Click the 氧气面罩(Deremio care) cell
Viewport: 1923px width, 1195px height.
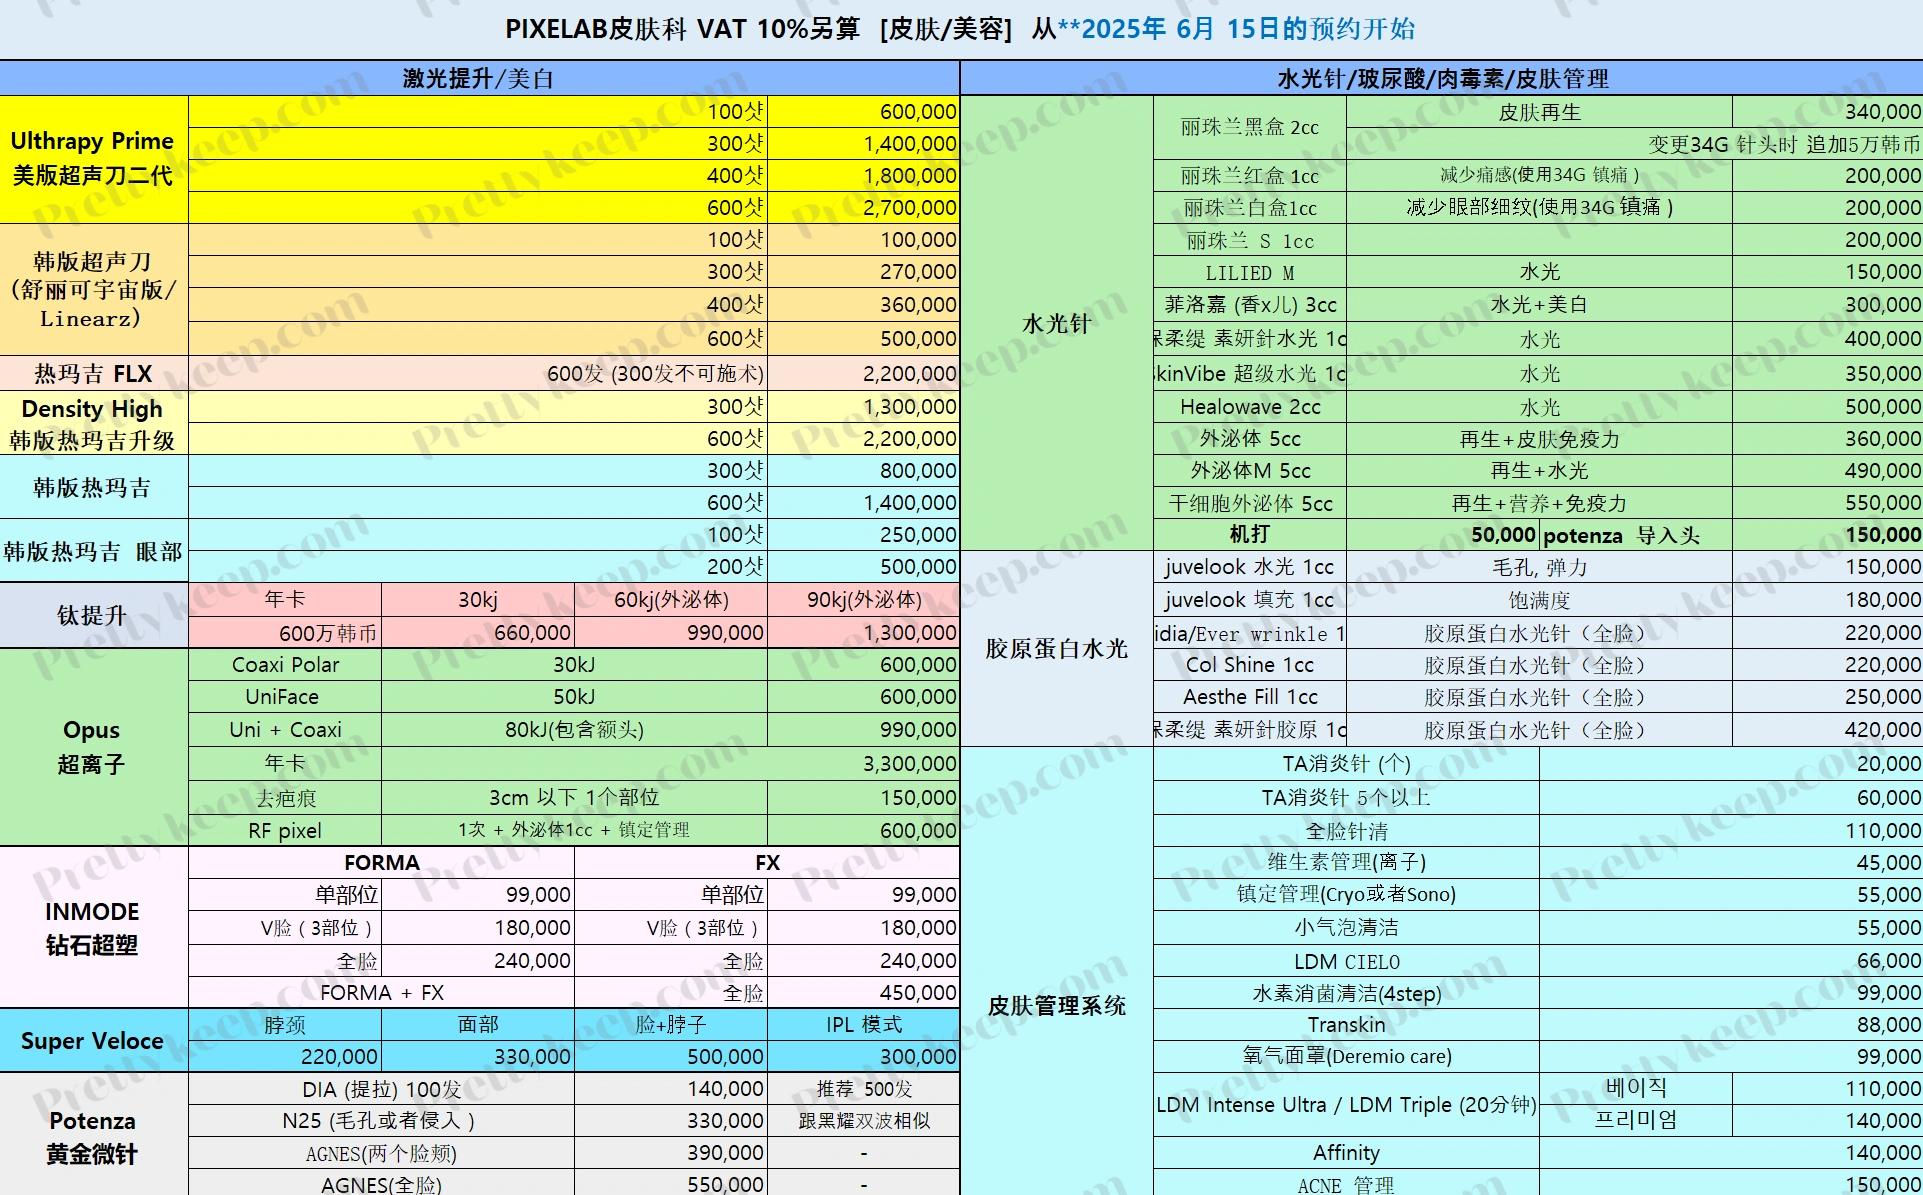coord(1346,1056)
